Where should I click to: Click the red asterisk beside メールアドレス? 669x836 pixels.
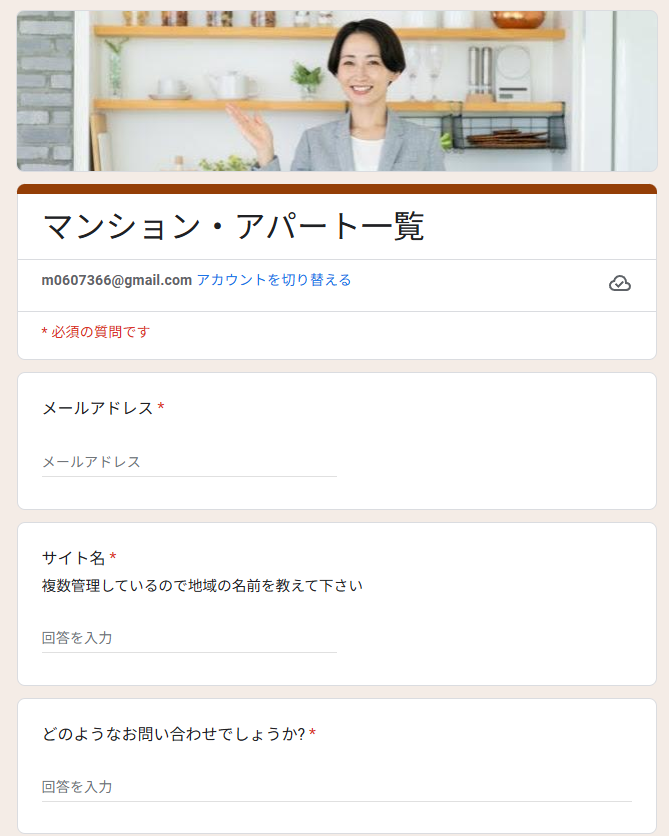tap(161, 408)
